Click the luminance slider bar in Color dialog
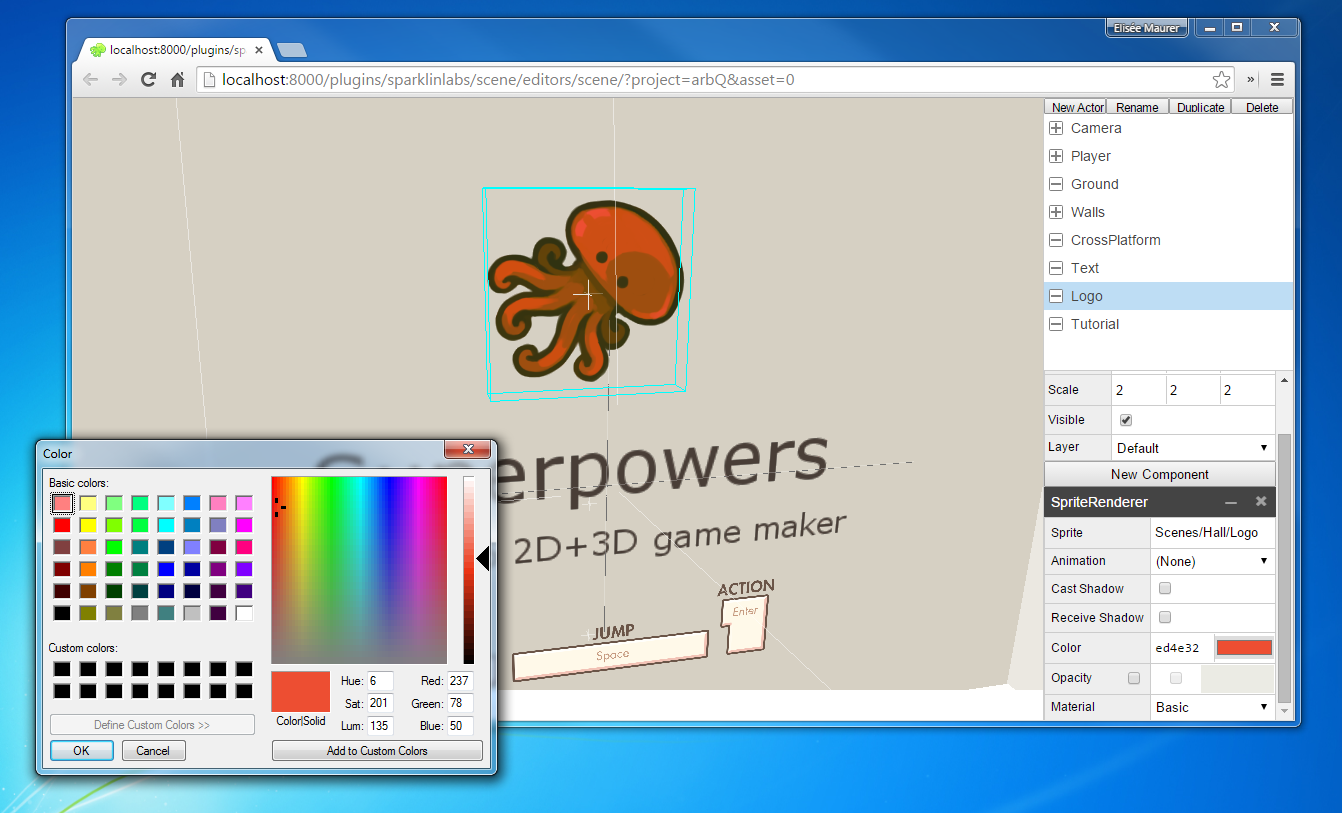Screen dimensions: 1342x813 coord(468,570)
